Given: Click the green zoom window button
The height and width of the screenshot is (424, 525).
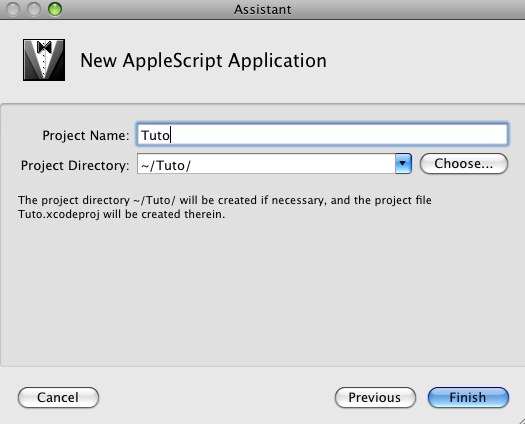Looking at the screenshot, I should 55,9.
